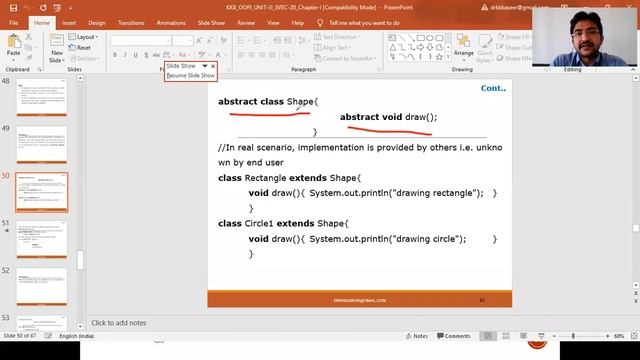Click the Redo/Repeat icon
Viewport: 640px width, 360px height.
[x=43, y=8]
